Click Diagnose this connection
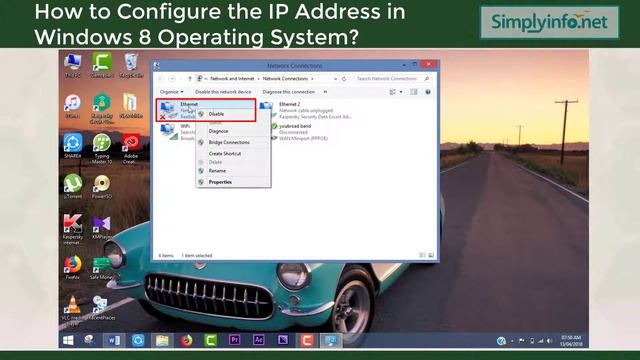Image resolution: width=640 pixels, height=360 pixels. click(x=289, y=92)
